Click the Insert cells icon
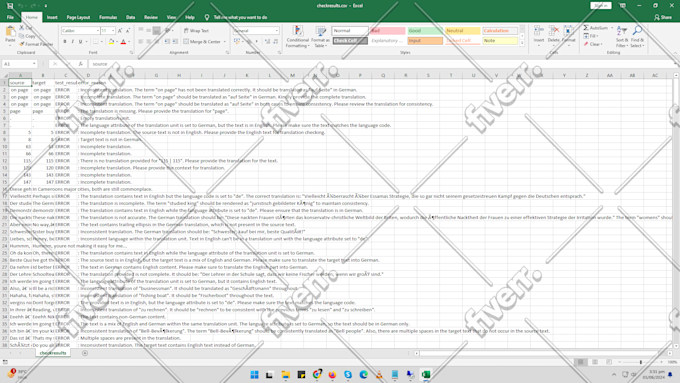This screenshot has width=680, height=383. click(539, 31)
